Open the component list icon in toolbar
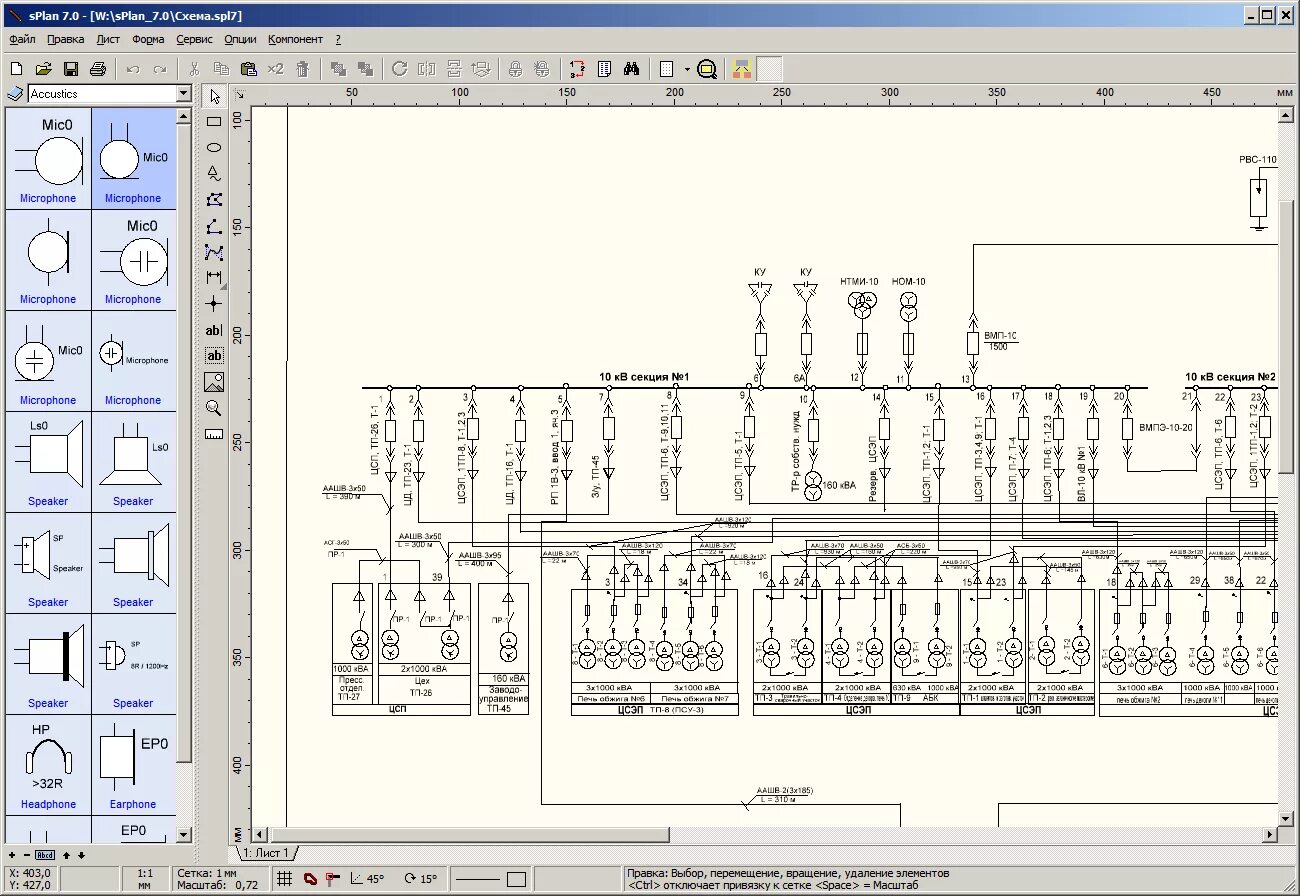1300x896 pixels. click(x=604, y=69)
